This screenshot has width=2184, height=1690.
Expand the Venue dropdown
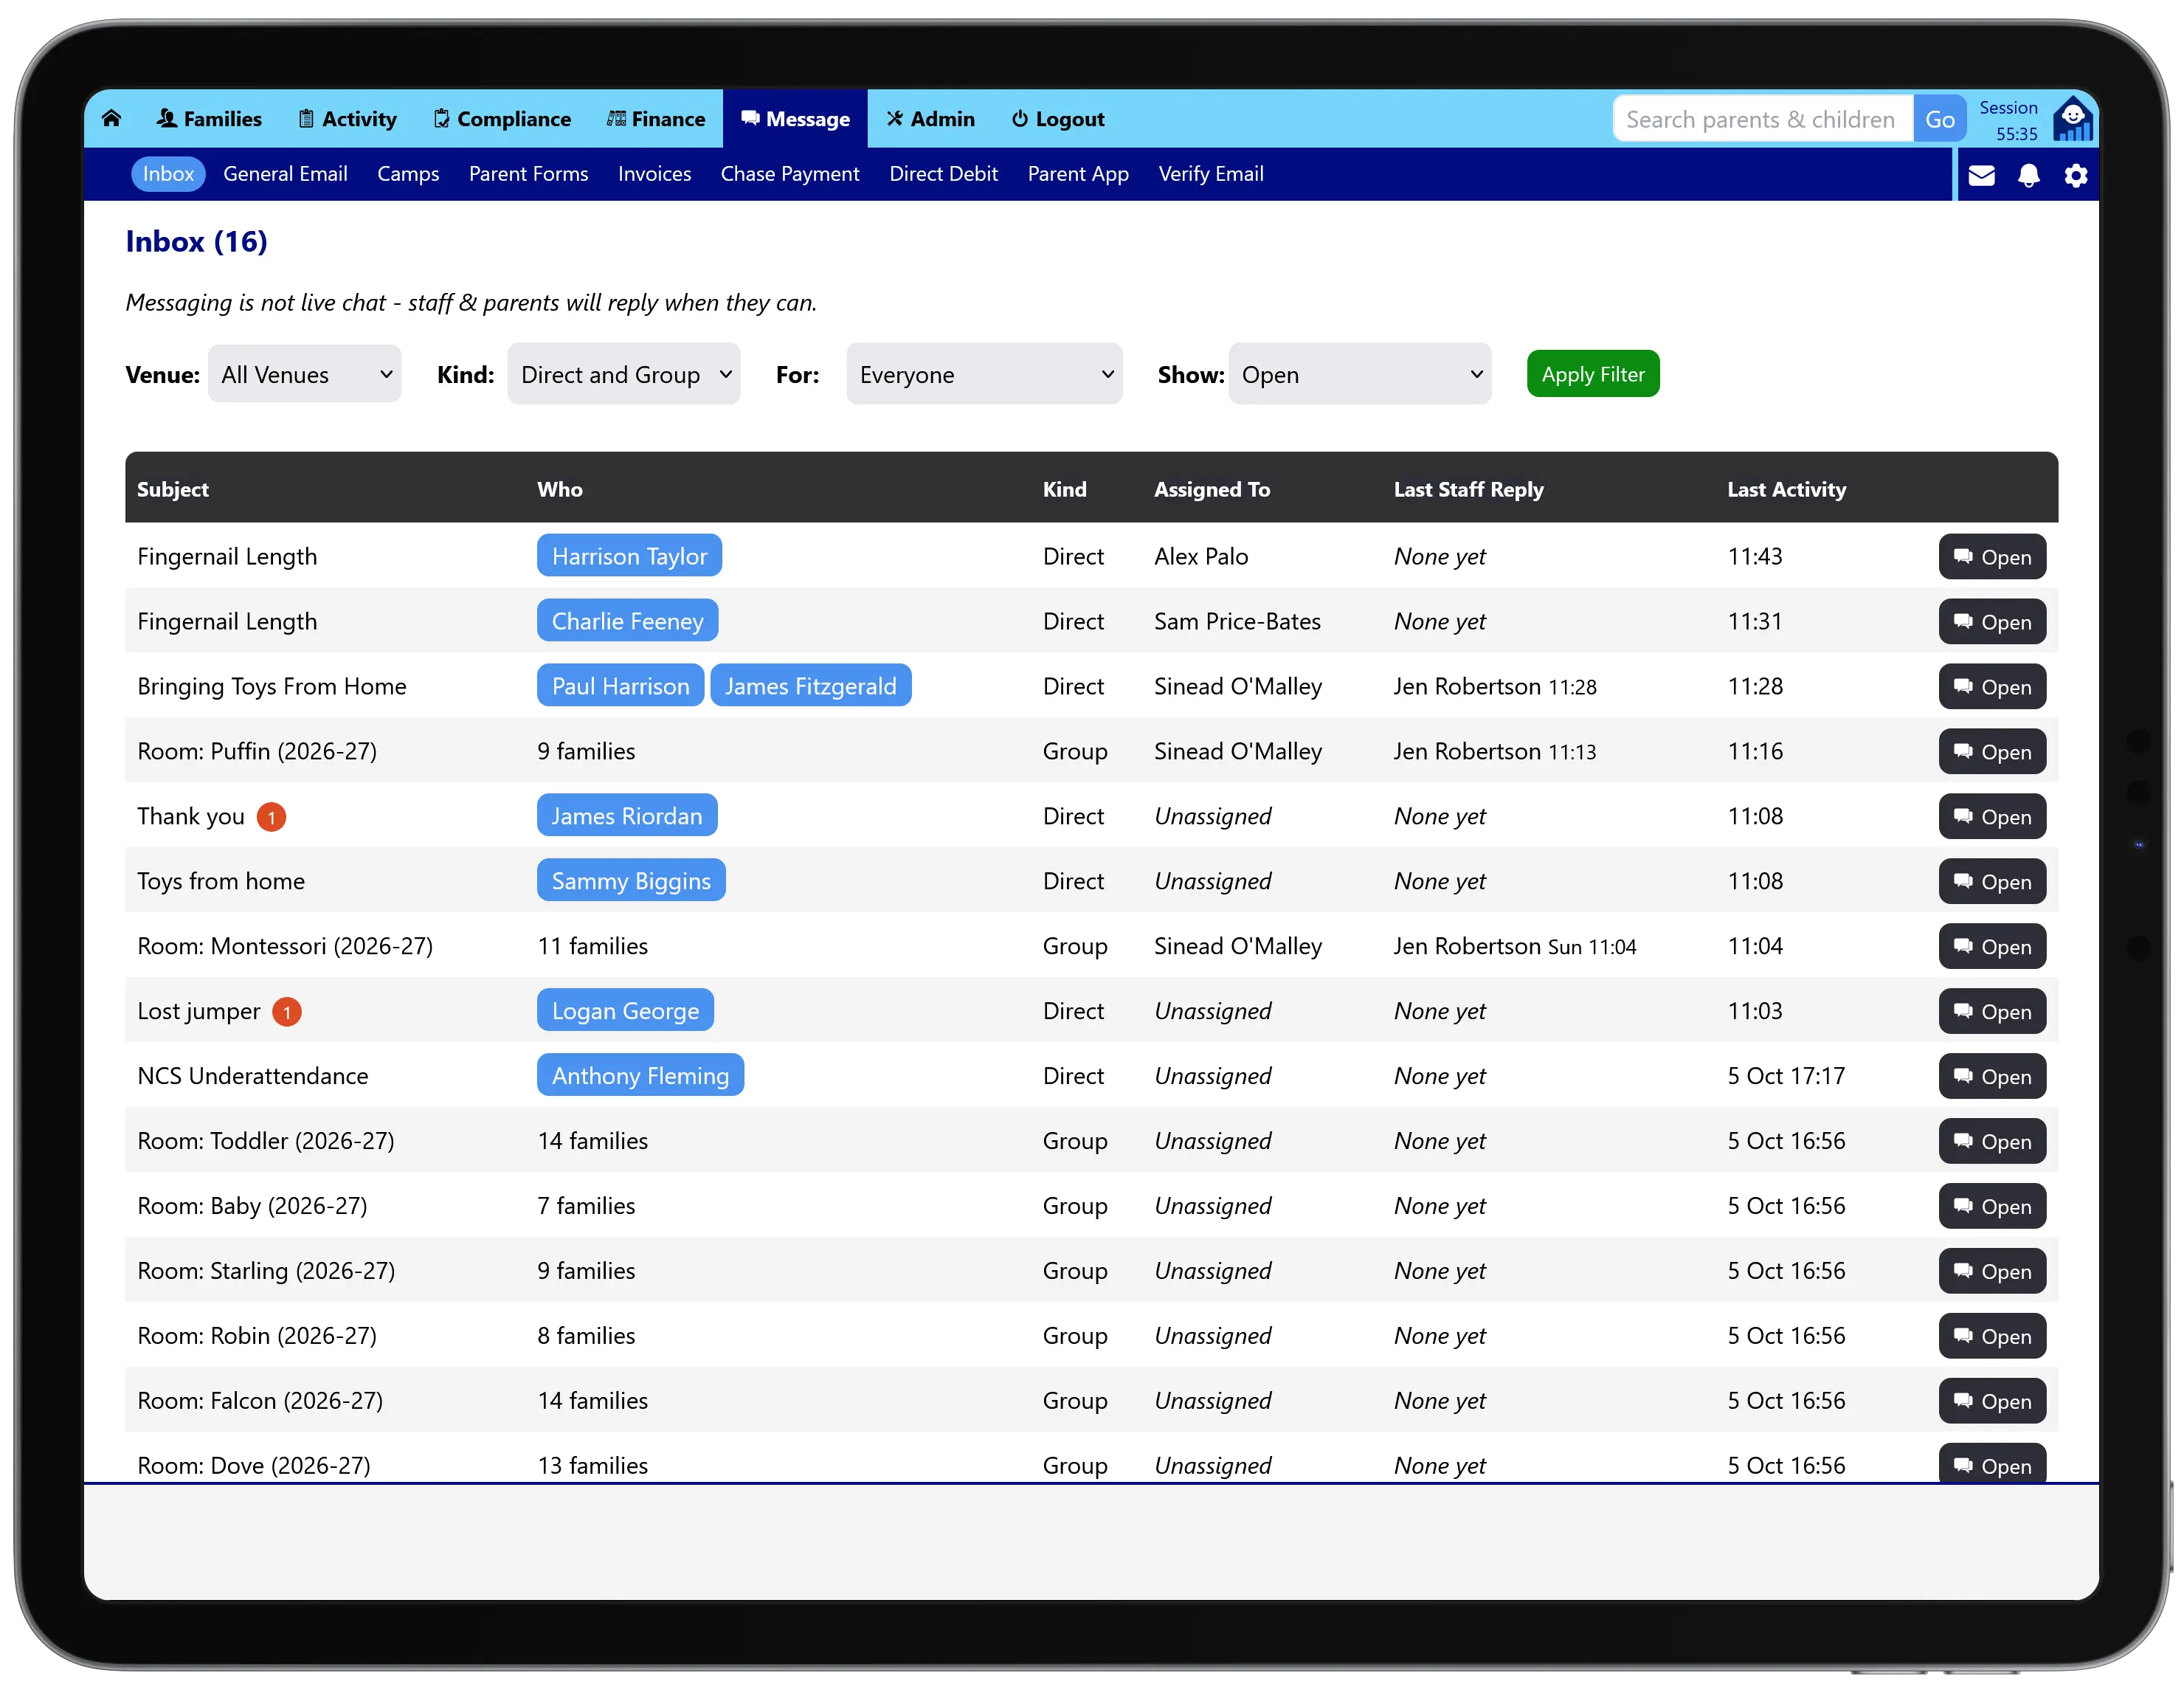click(x=305, y=375)
